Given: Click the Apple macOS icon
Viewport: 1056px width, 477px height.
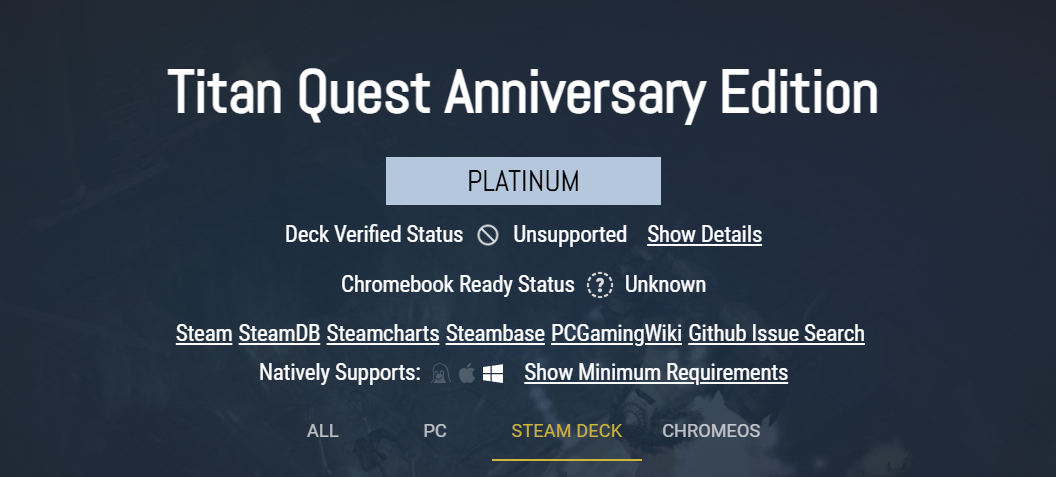Looking at the screenshot, I should click(466, 374).
